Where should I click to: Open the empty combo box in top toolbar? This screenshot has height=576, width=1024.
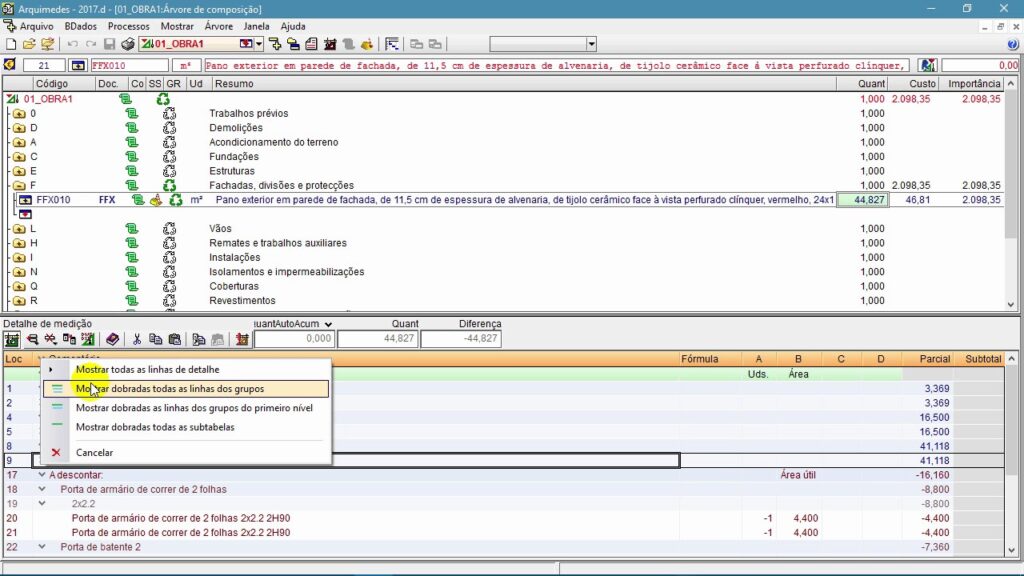pos(591,44)
